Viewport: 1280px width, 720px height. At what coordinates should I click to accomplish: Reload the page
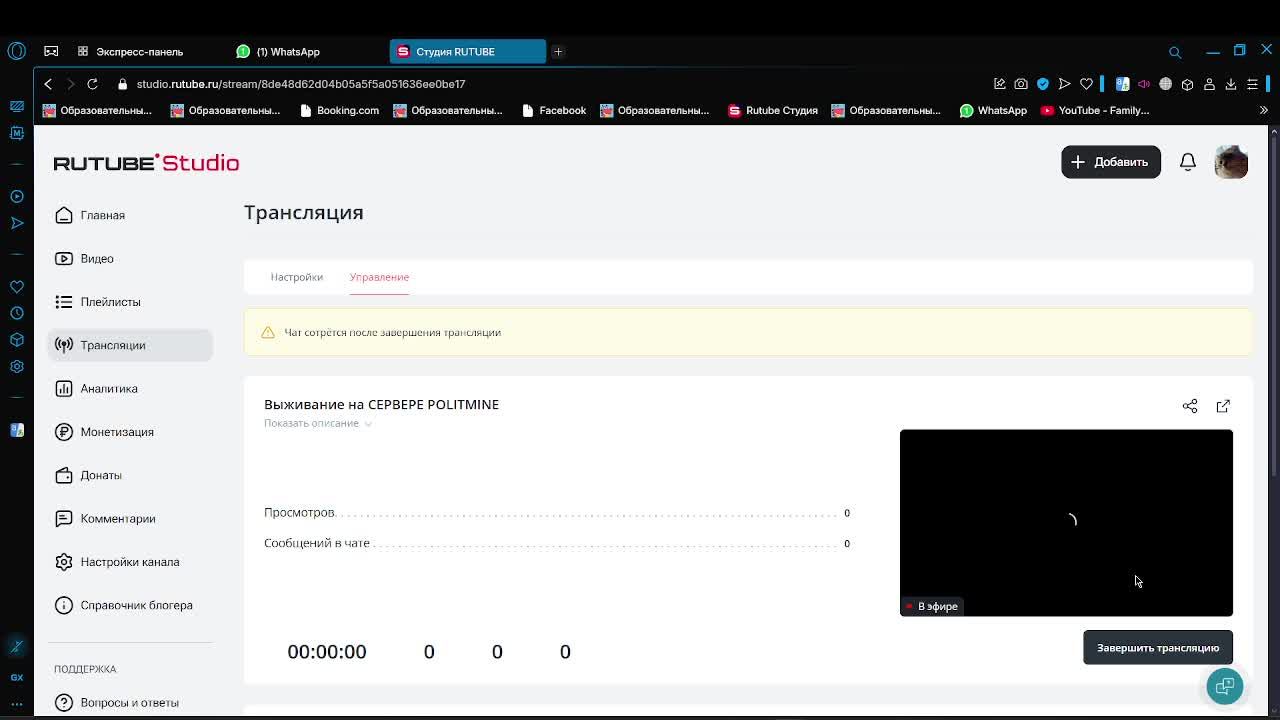pos(92,84)
